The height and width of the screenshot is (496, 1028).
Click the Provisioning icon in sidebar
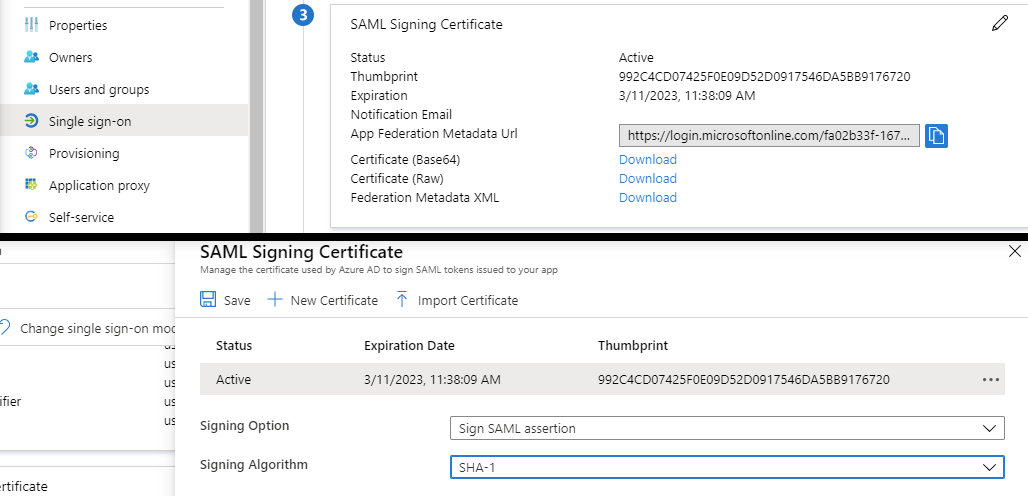tap(31, 153)
